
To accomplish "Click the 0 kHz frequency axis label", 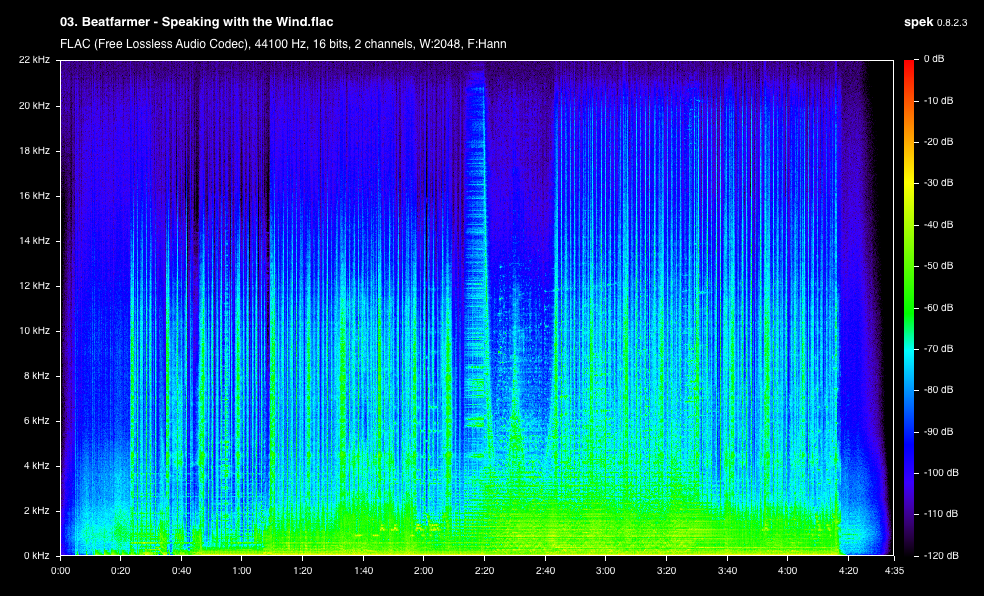I will [x=36, y=555].
